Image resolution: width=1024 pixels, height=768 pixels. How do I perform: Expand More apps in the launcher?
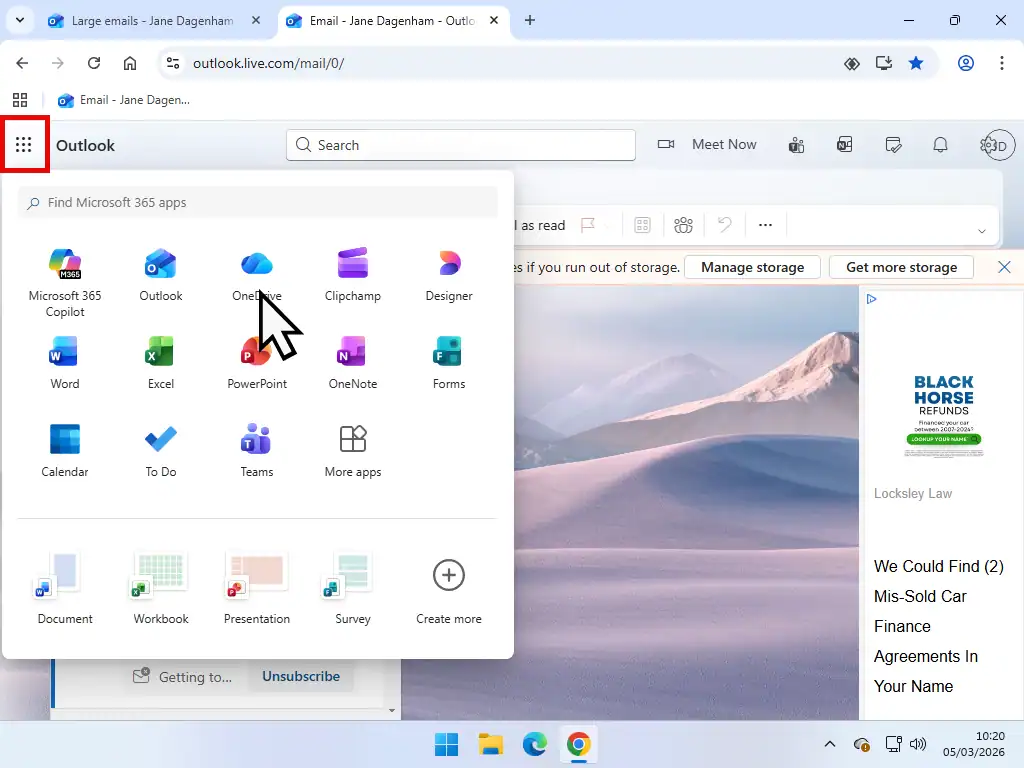tap(352, 448)
